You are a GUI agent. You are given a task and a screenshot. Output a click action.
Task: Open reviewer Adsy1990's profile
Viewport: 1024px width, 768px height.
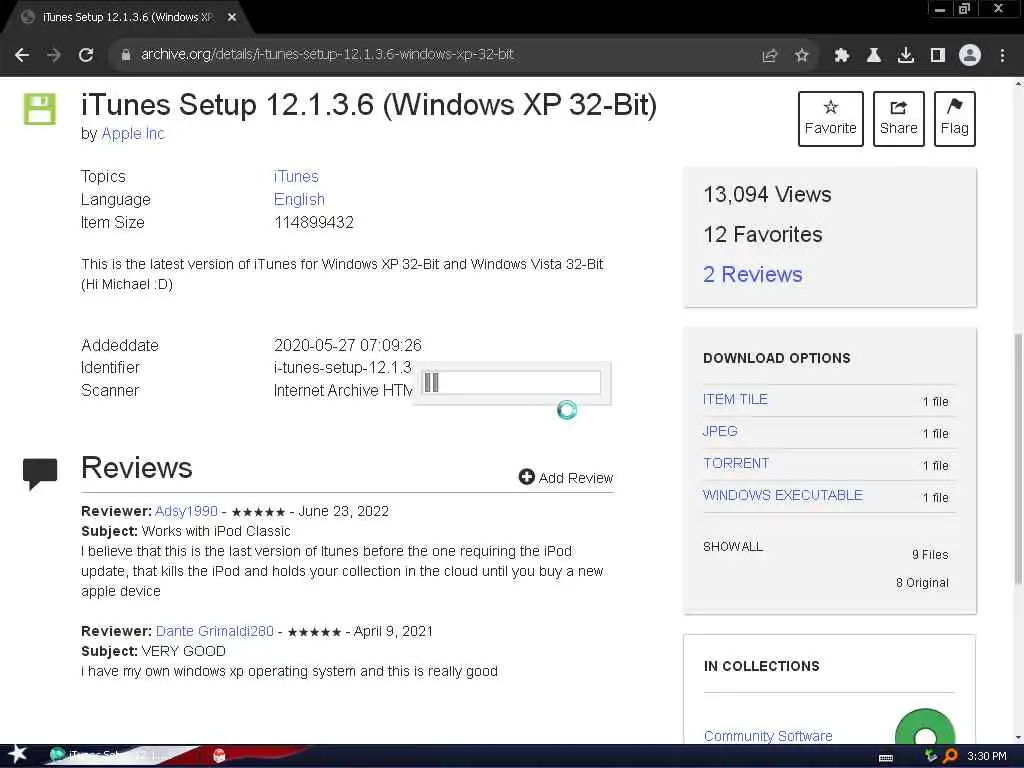(186, 511)
